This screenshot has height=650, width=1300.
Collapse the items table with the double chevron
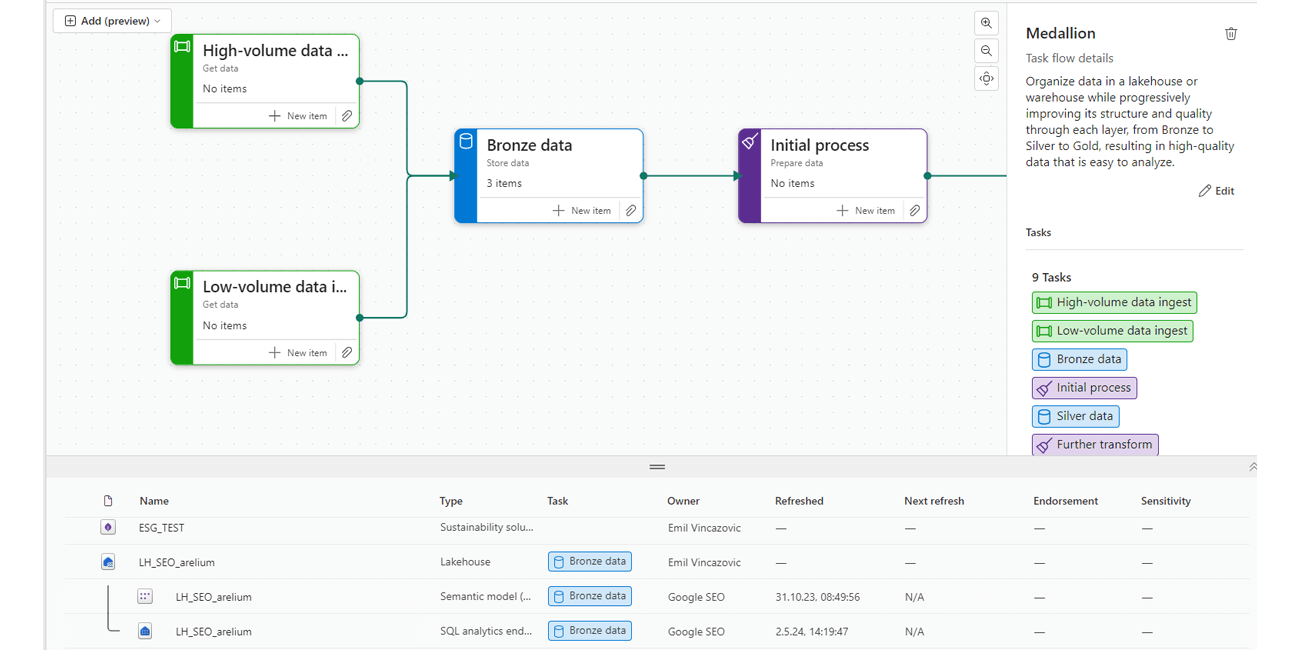point(1253,466)
